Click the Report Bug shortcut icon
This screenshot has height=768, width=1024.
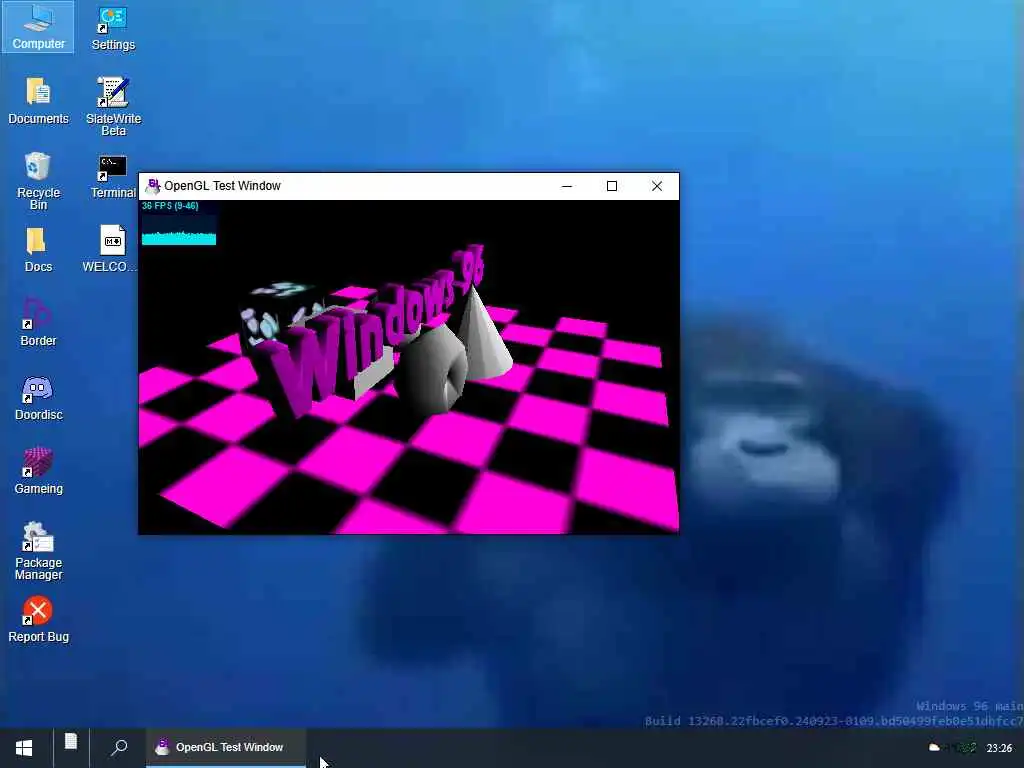click(38, 619)
